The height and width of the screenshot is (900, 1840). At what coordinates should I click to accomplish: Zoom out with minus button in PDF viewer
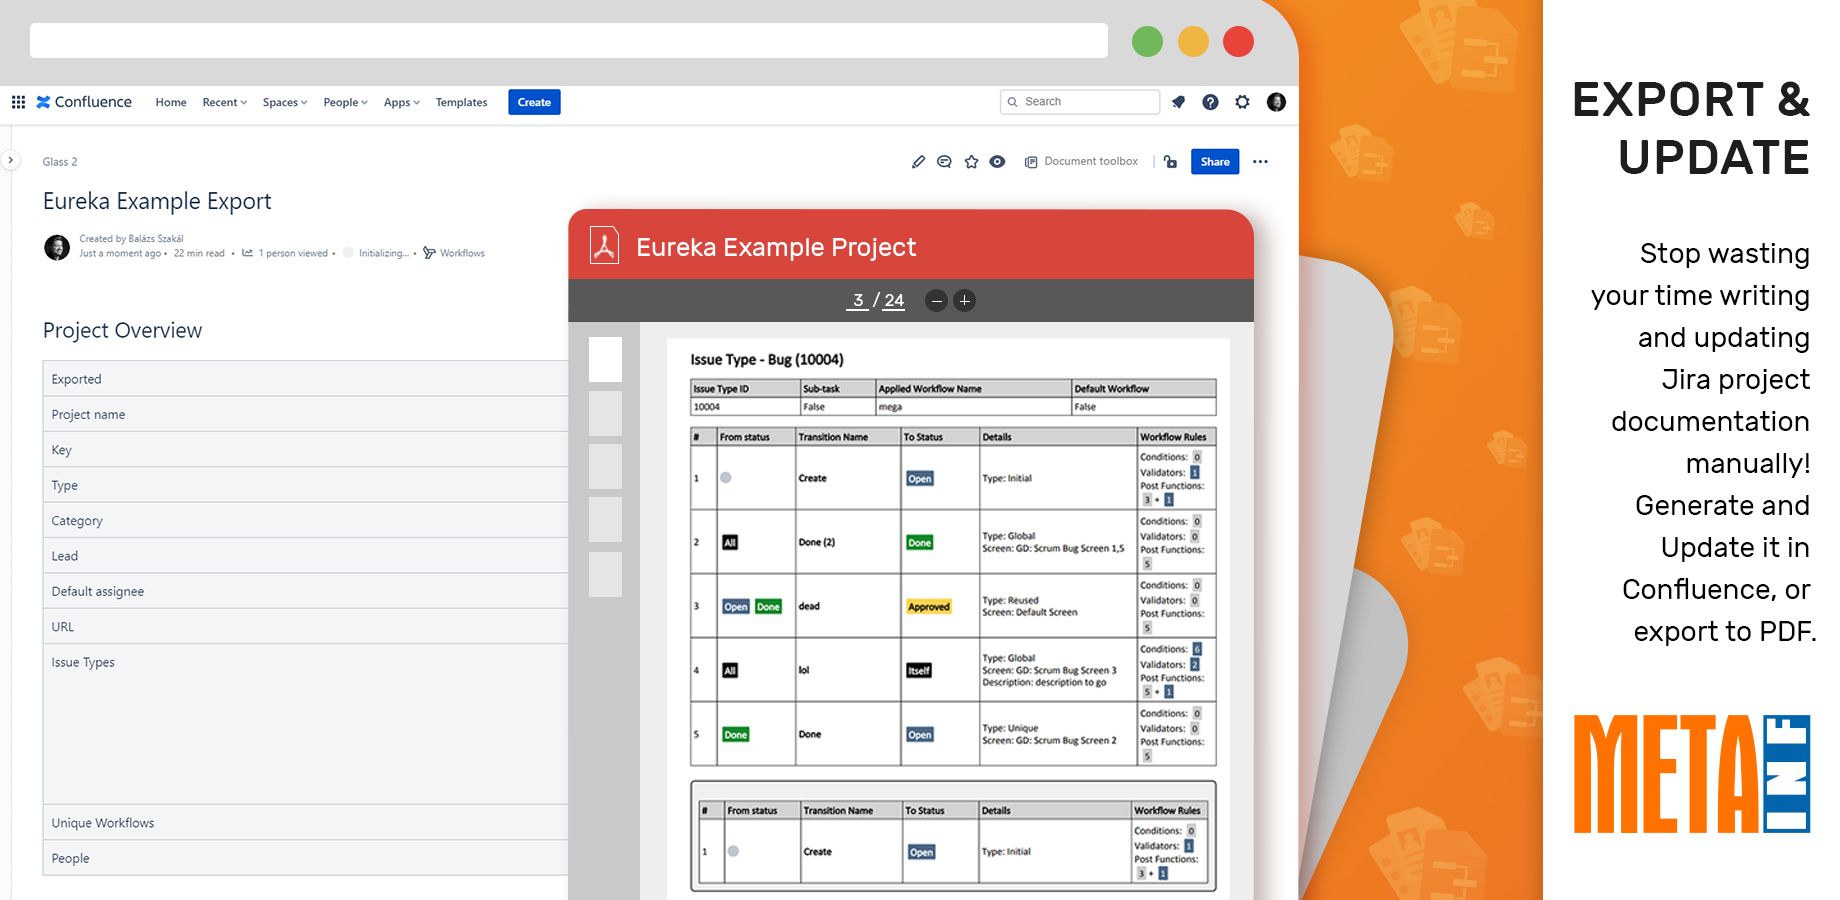936,300
